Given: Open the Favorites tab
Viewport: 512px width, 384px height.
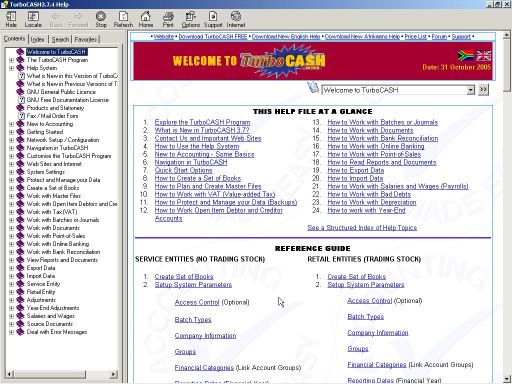Looking at the screenshot, I should coord(86,39).
